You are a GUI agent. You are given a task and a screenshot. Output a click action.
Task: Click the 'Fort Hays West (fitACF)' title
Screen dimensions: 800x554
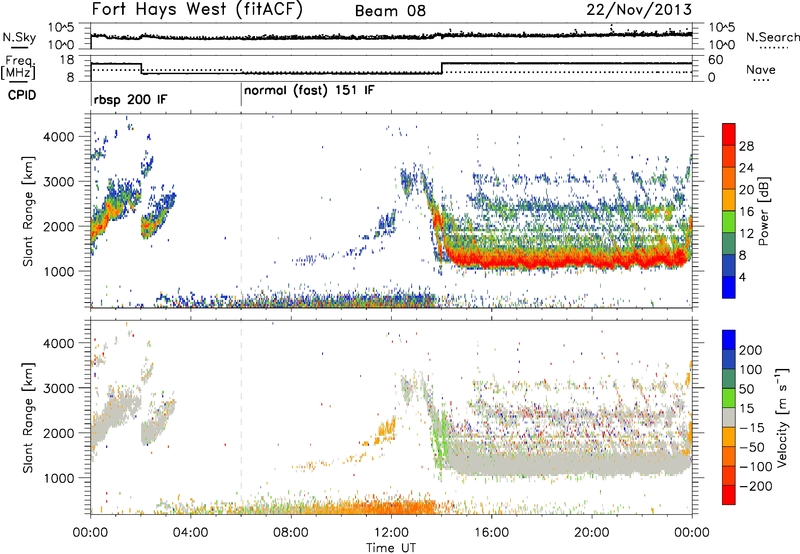pos(196,10)
